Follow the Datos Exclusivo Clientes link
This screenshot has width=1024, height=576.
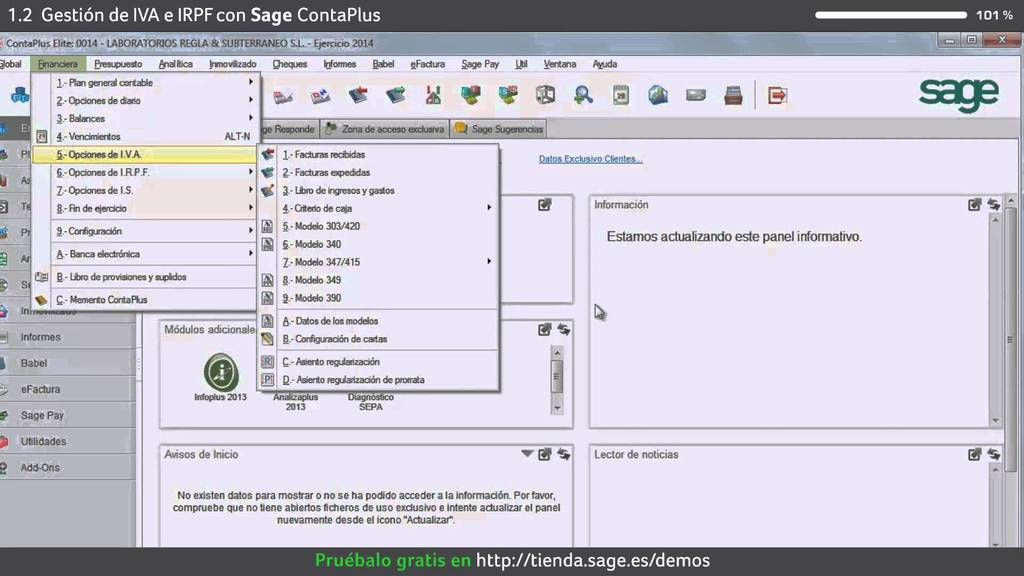click(x=590, y=159)
